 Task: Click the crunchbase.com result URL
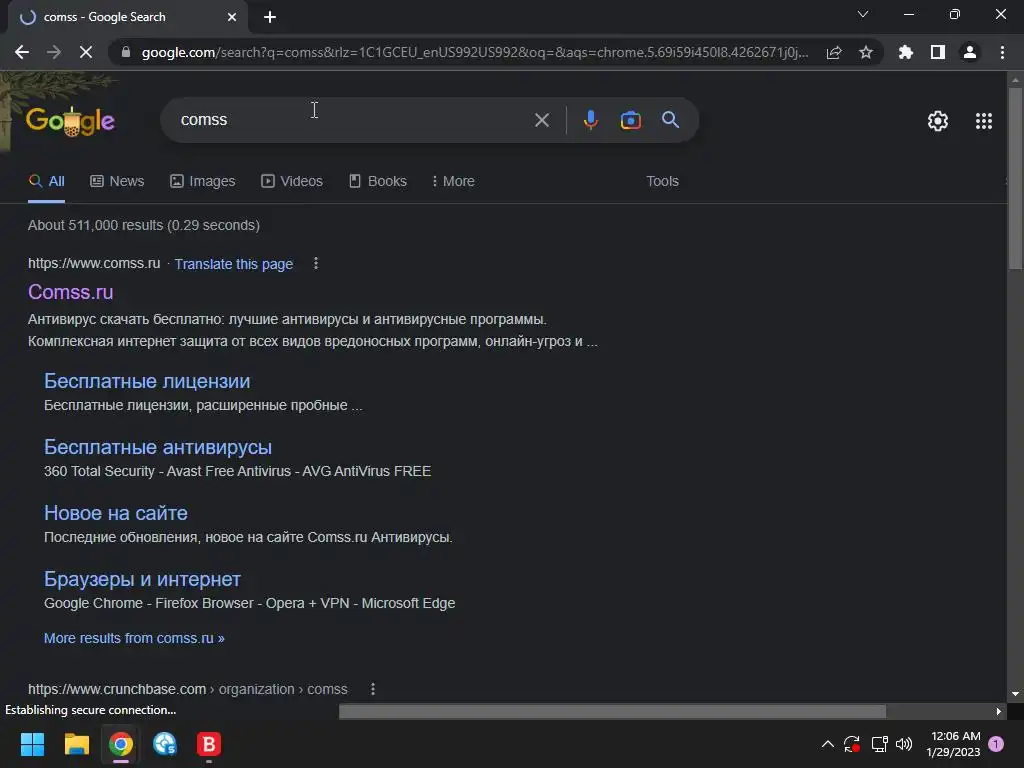click(187, 689)
